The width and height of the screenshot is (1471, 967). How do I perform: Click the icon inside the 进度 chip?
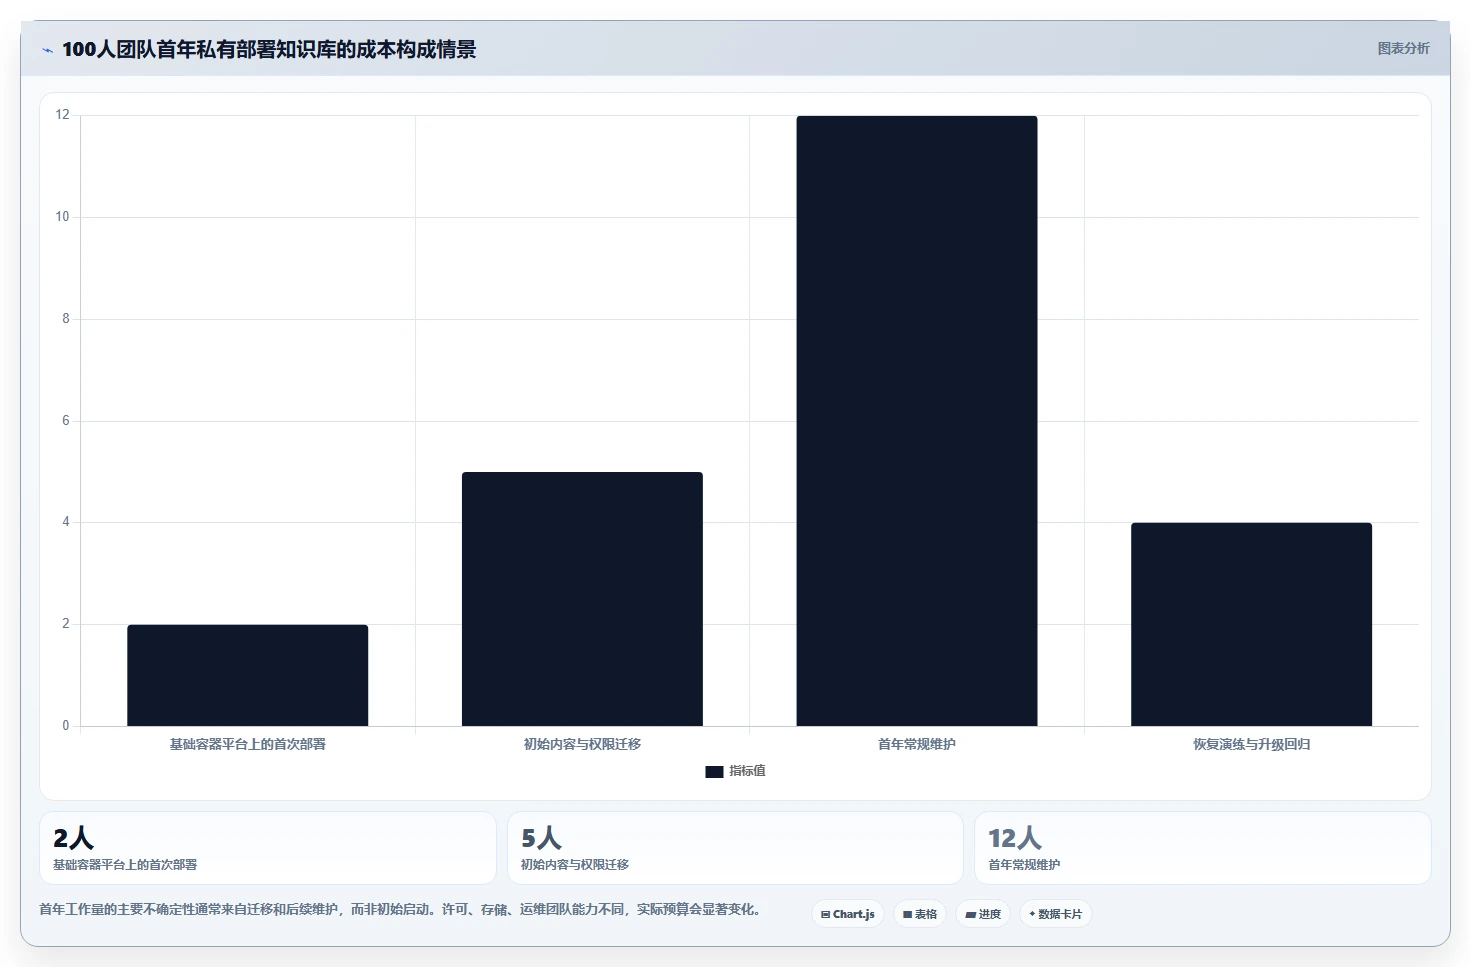970,914
